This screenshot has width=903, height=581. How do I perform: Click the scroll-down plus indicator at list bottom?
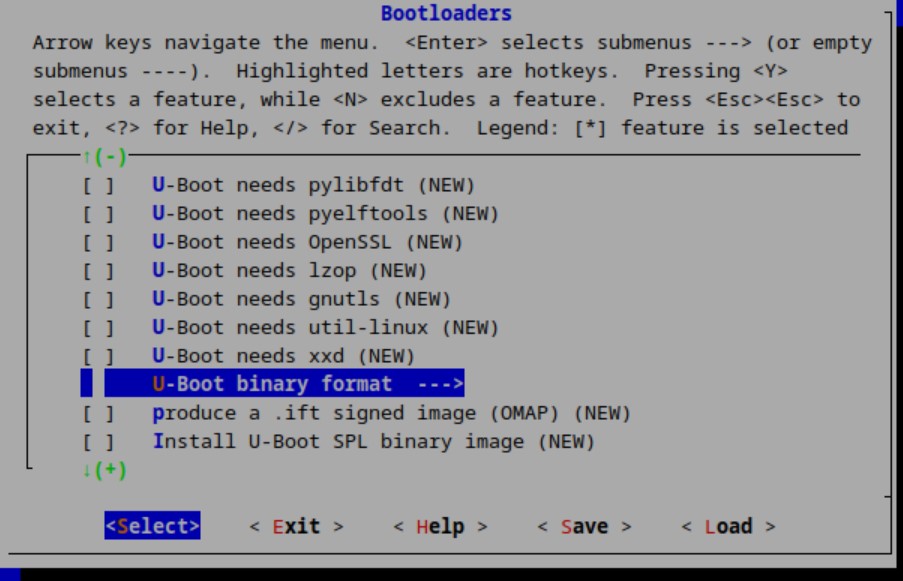coord(105,469)
